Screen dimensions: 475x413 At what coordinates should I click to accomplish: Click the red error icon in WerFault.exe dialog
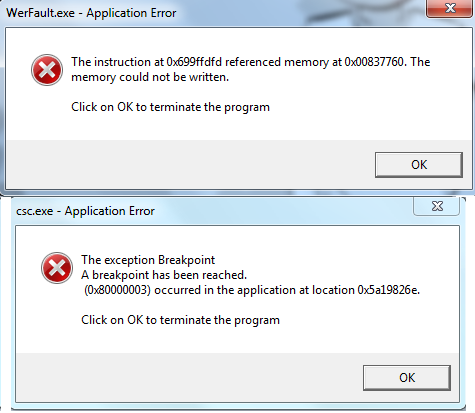(47, 70)
